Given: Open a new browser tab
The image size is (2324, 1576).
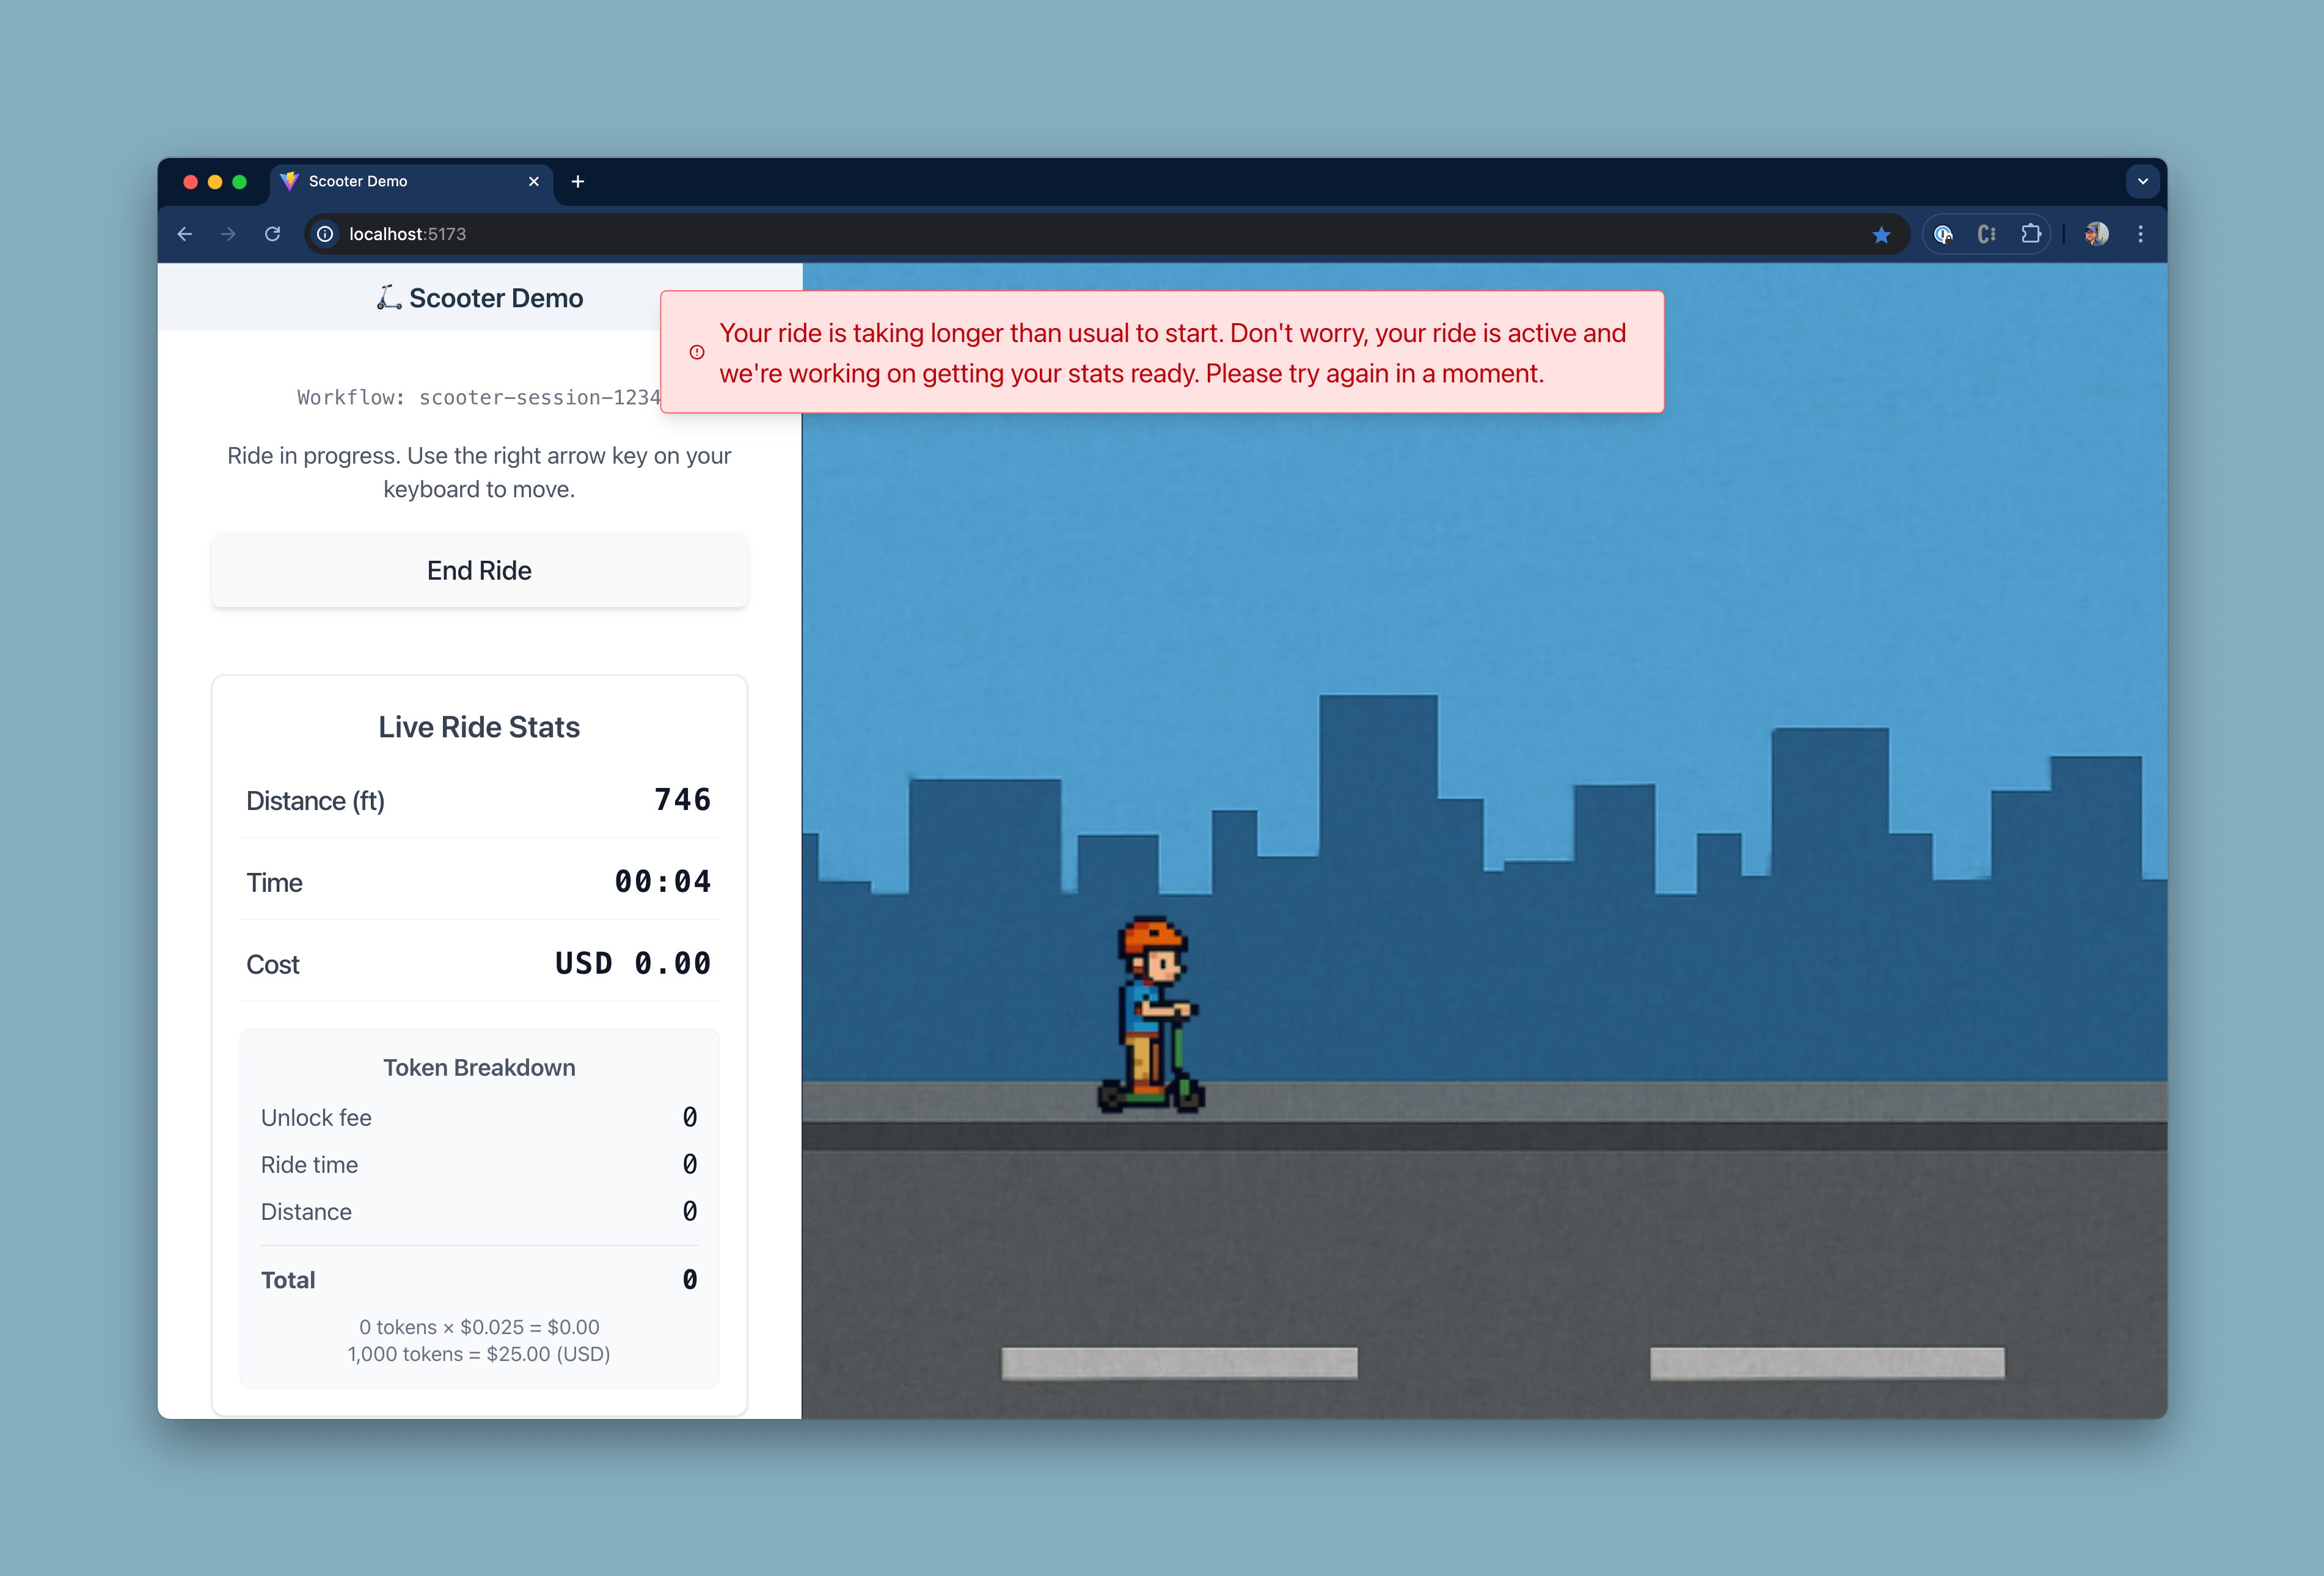Looking at the screenshot, I should coord(577,181).
